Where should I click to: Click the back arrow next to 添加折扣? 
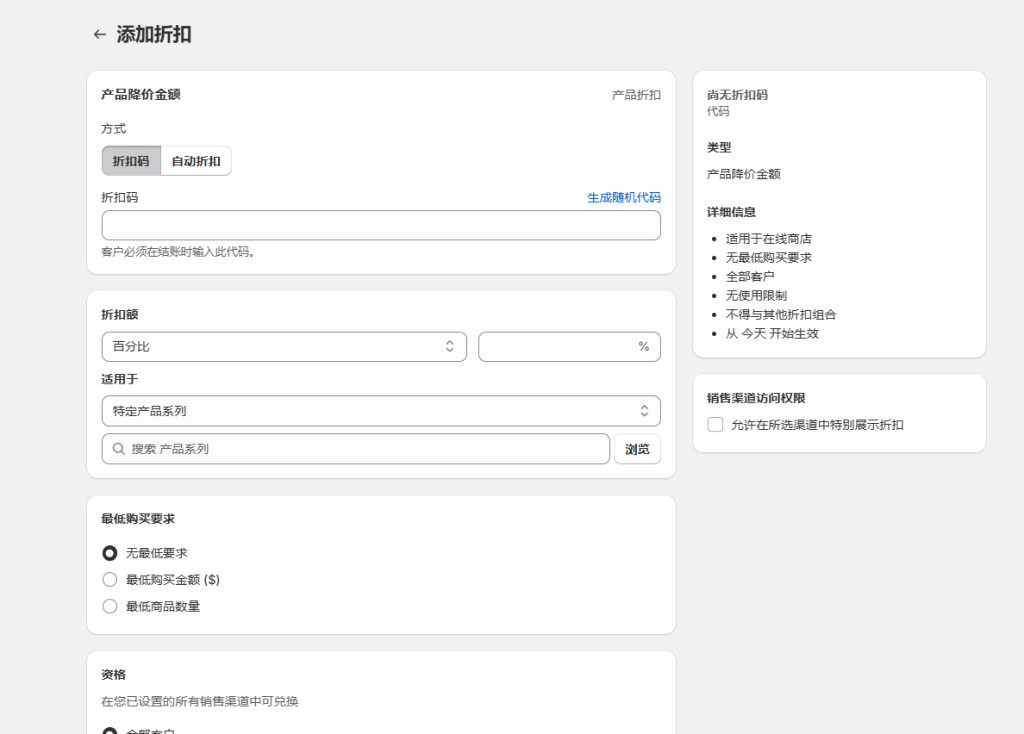(x=99, y=33)
